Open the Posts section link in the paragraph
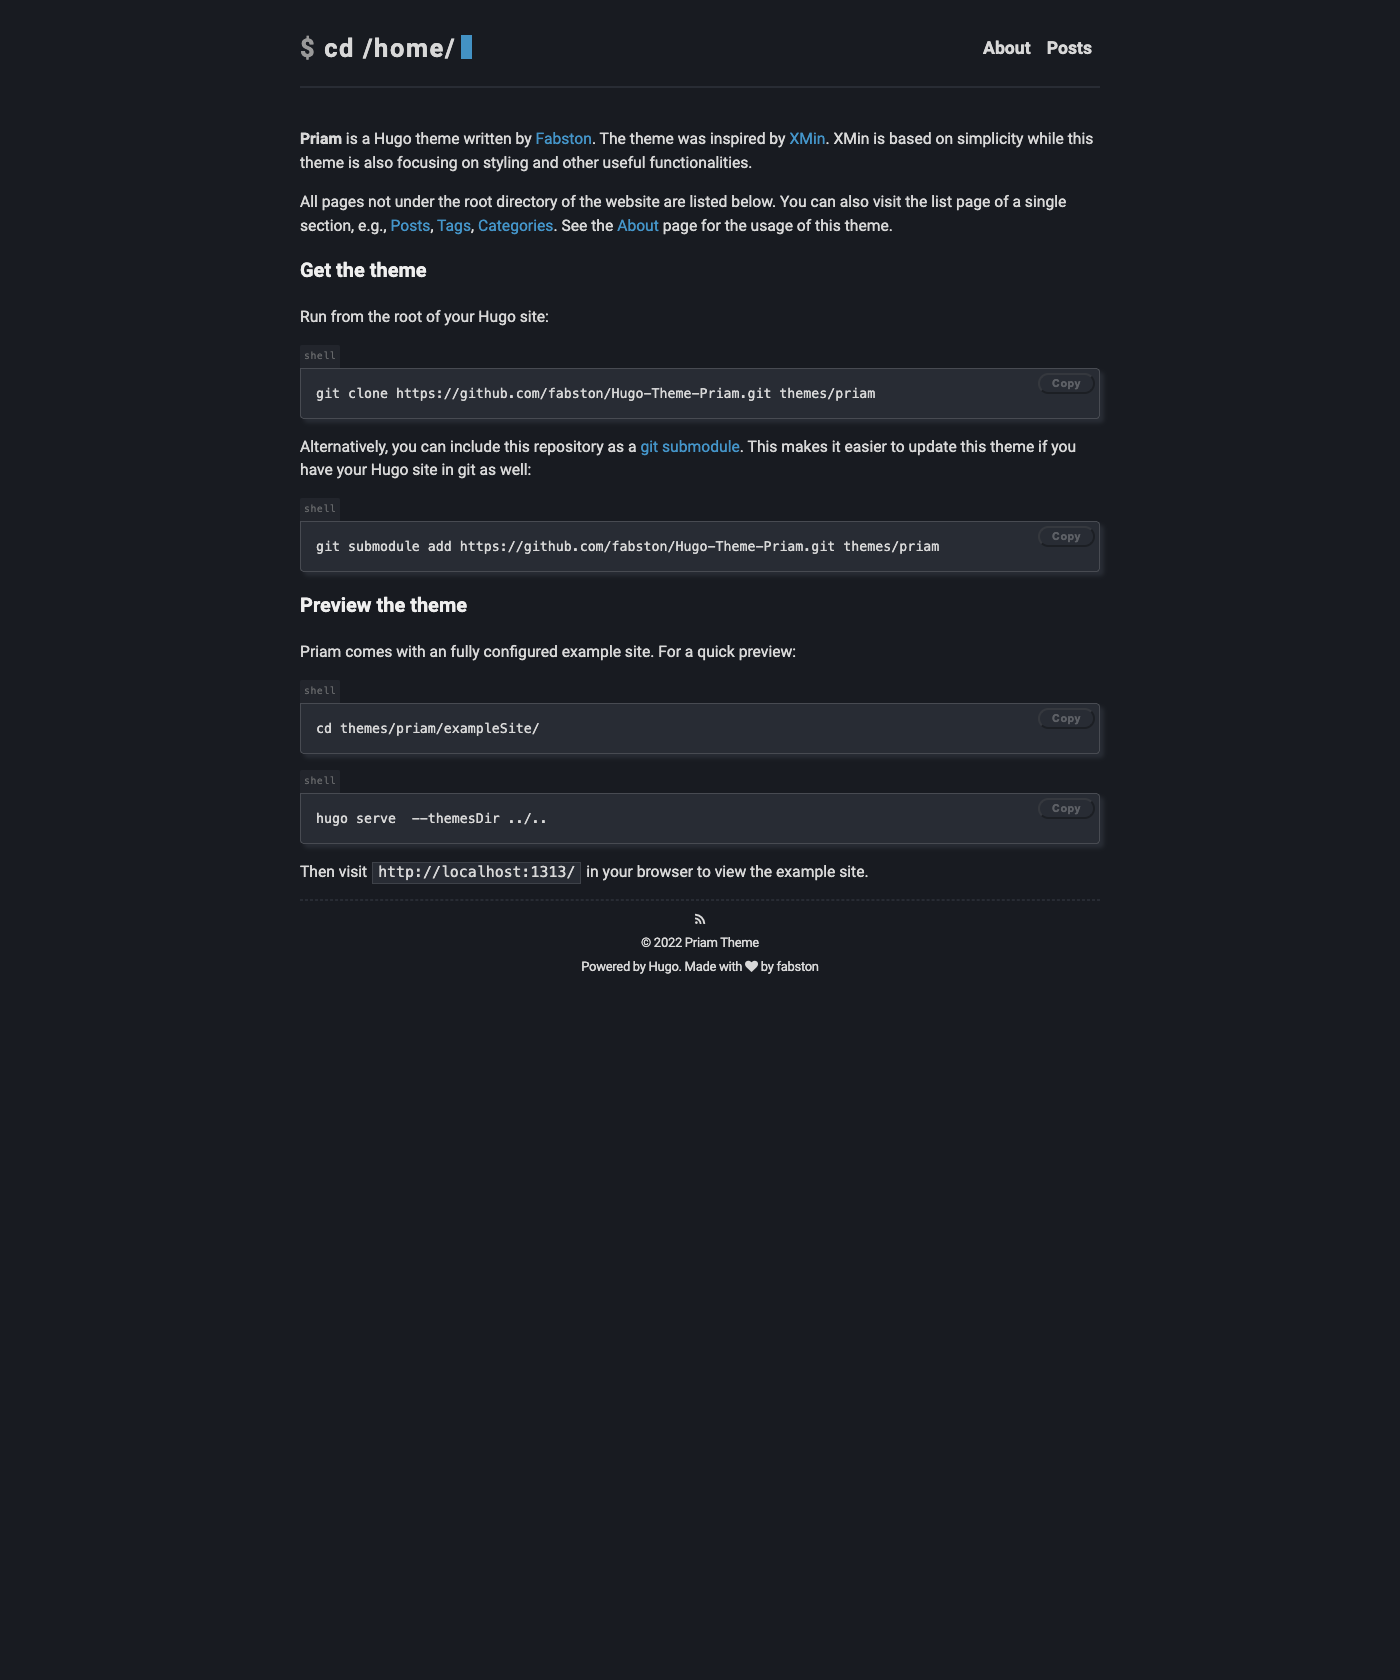This screenshot has width=1400, height=1680. pos(410,226)
